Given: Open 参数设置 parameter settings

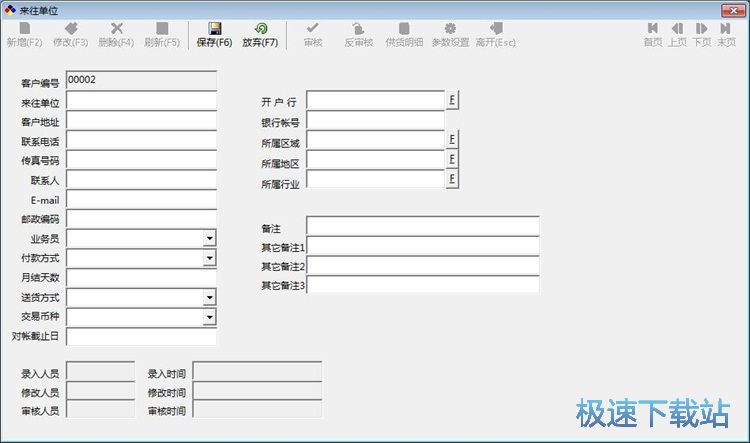Looking at the screenshot, I should click(450, 35).
